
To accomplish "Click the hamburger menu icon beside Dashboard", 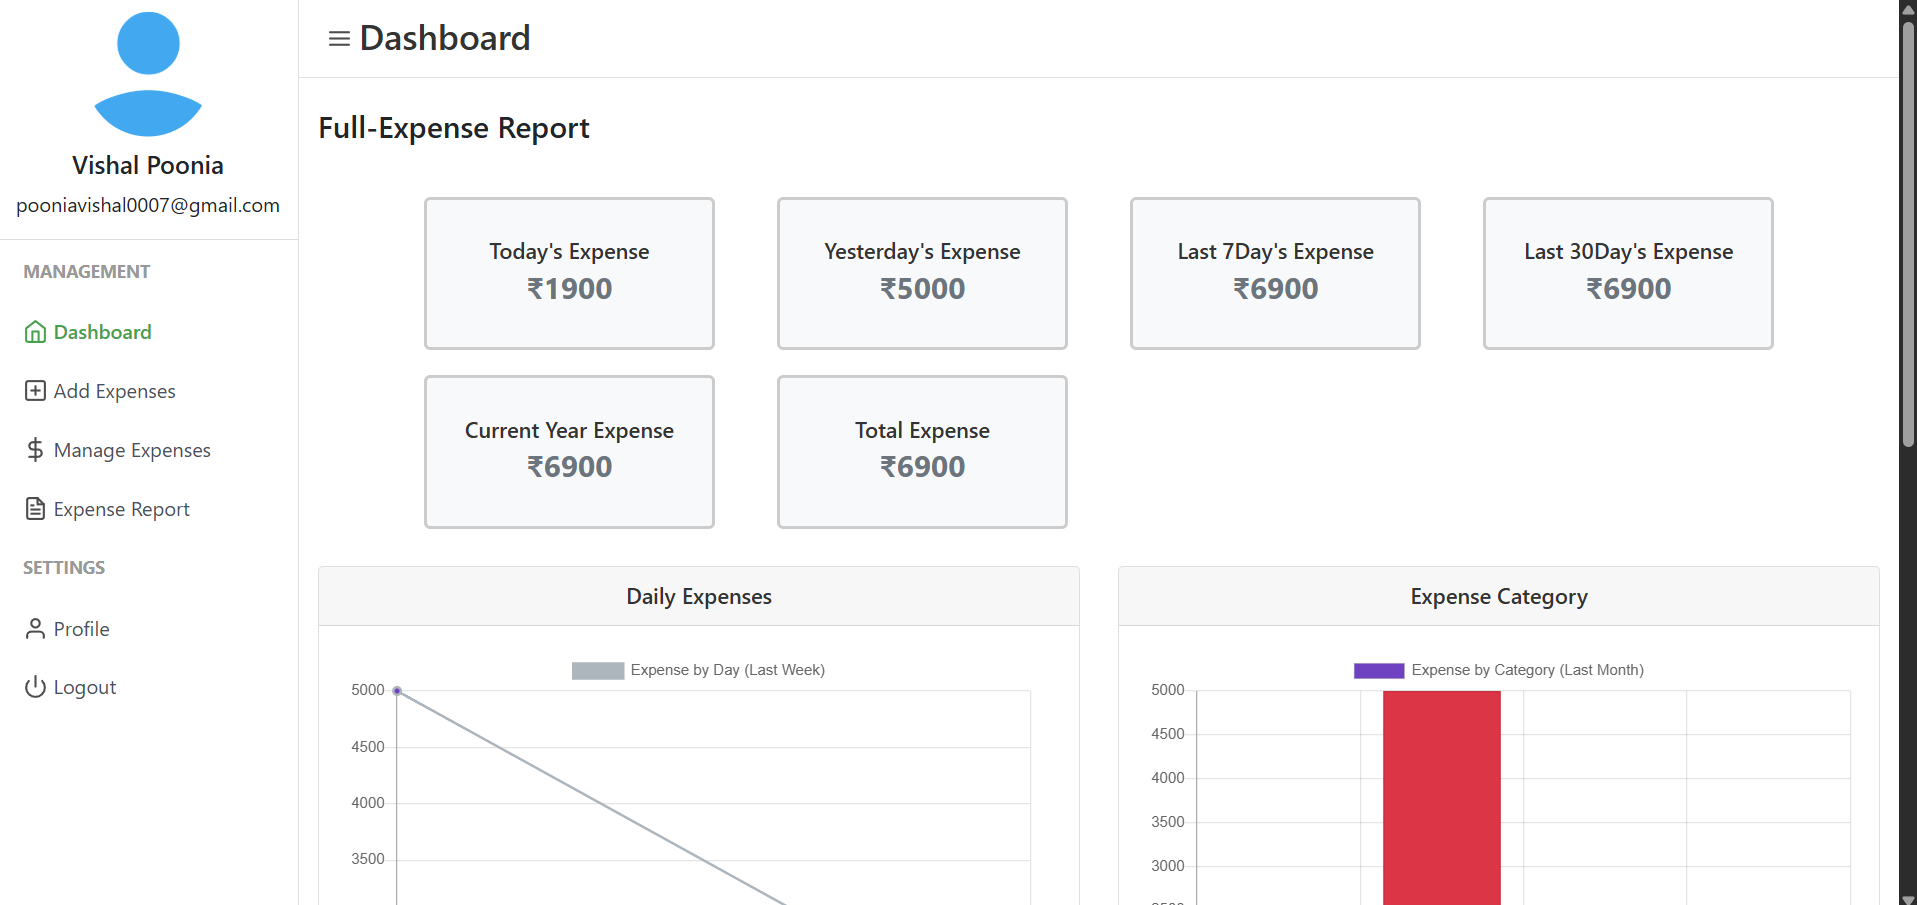I will point(339,39).
